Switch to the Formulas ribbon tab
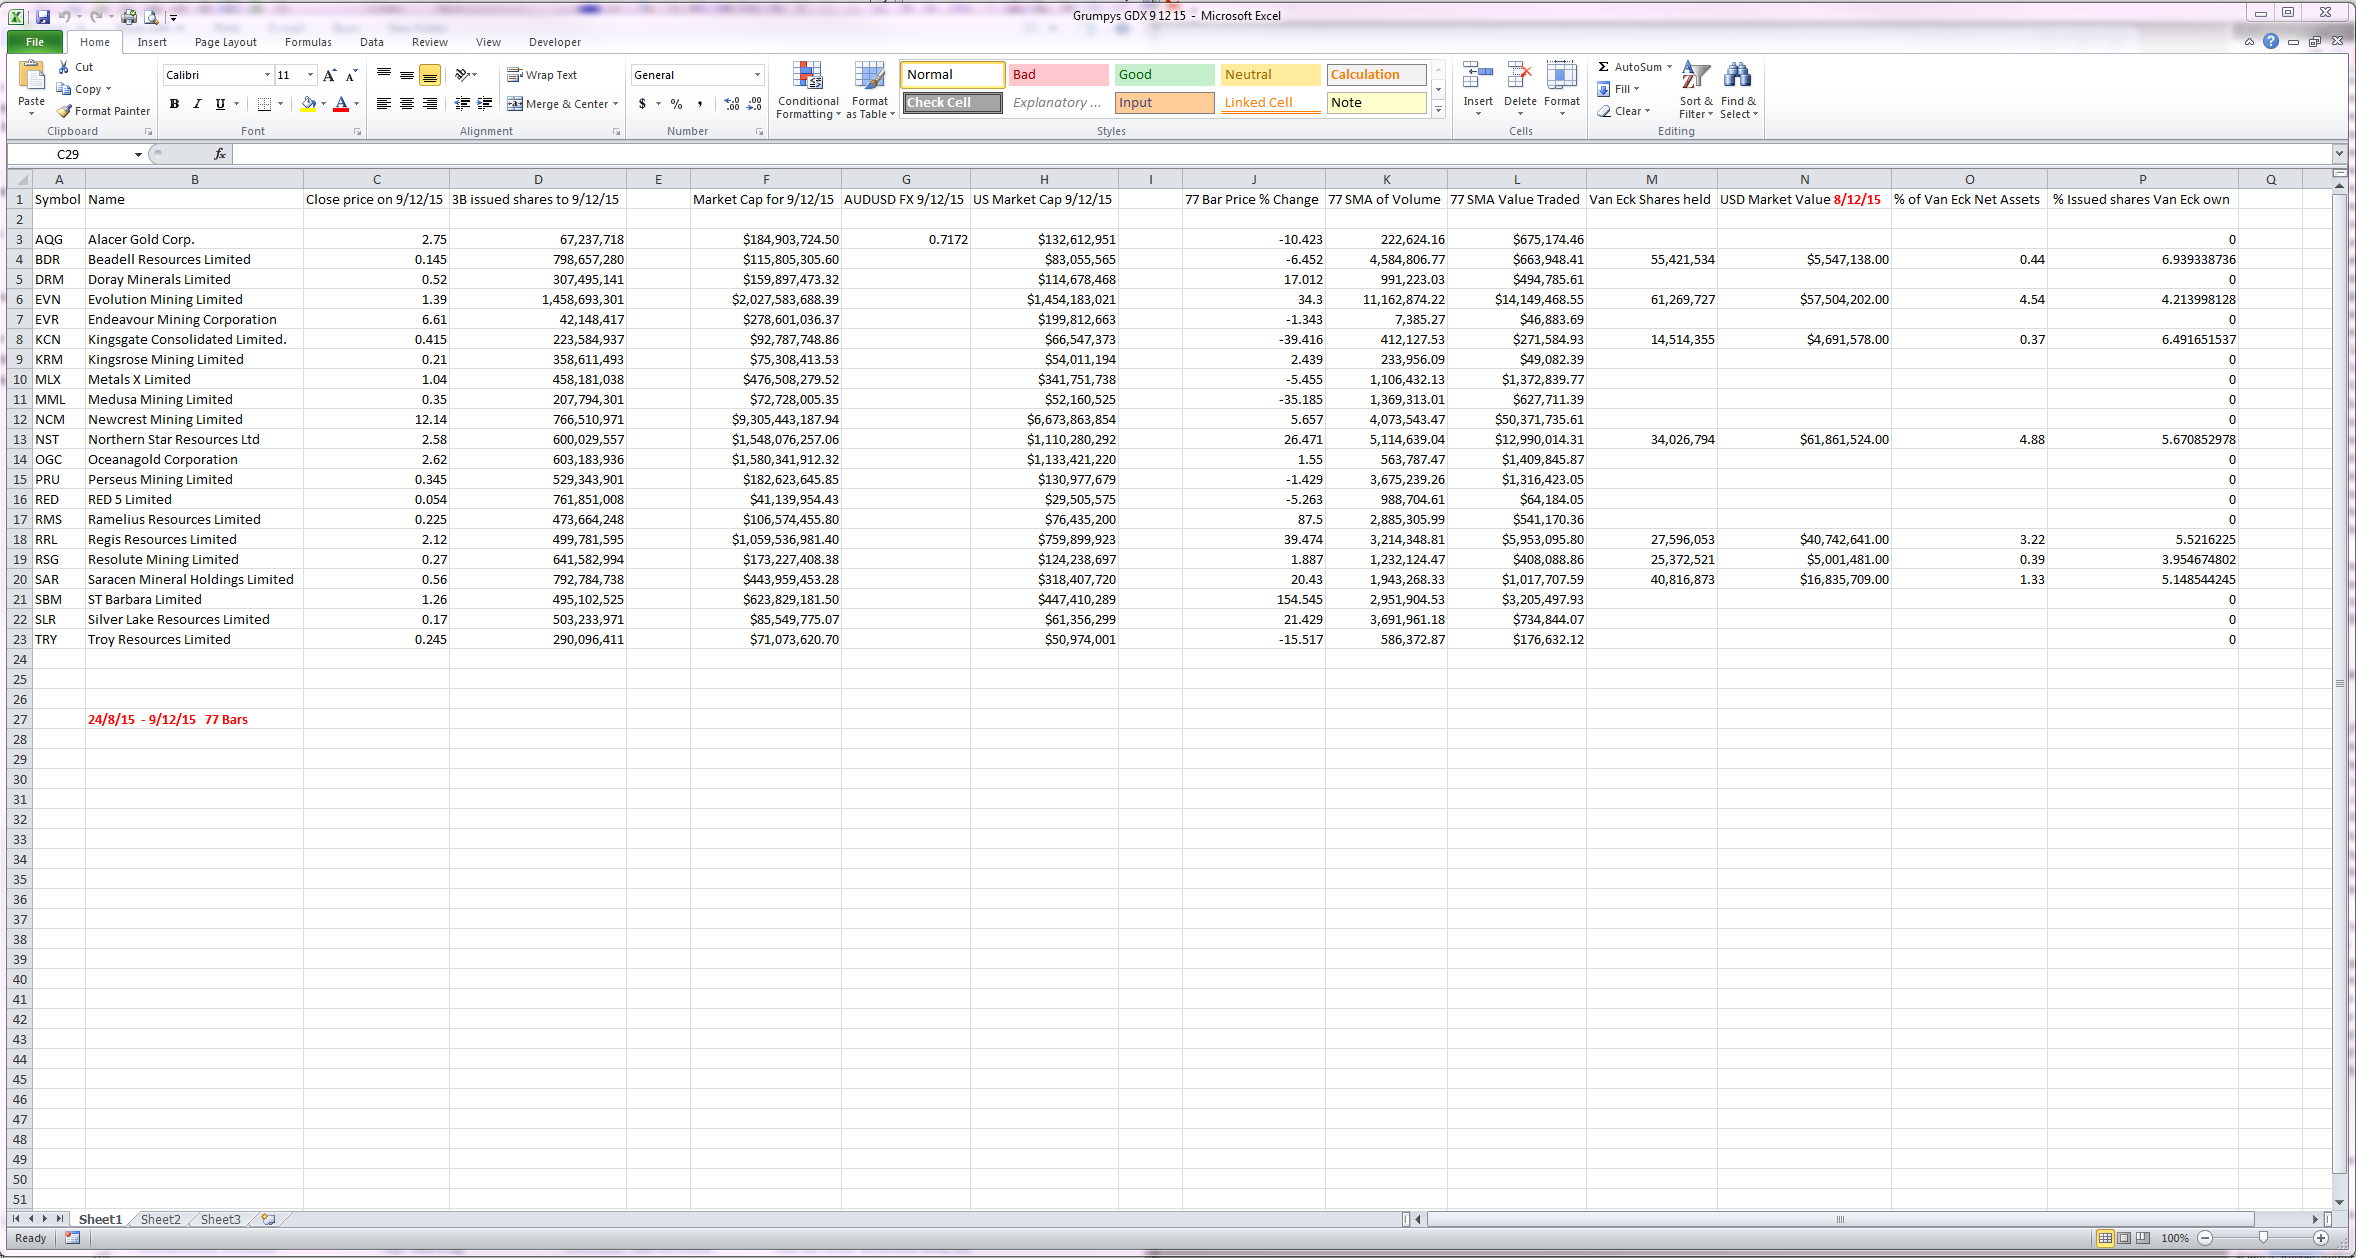 [308, 42]
